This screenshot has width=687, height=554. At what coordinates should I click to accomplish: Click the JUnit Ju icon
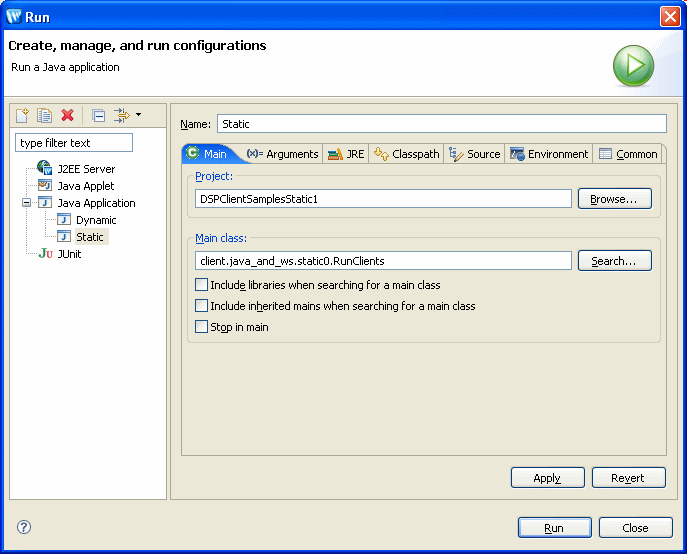pyautogui.click(x=46, y=253)
